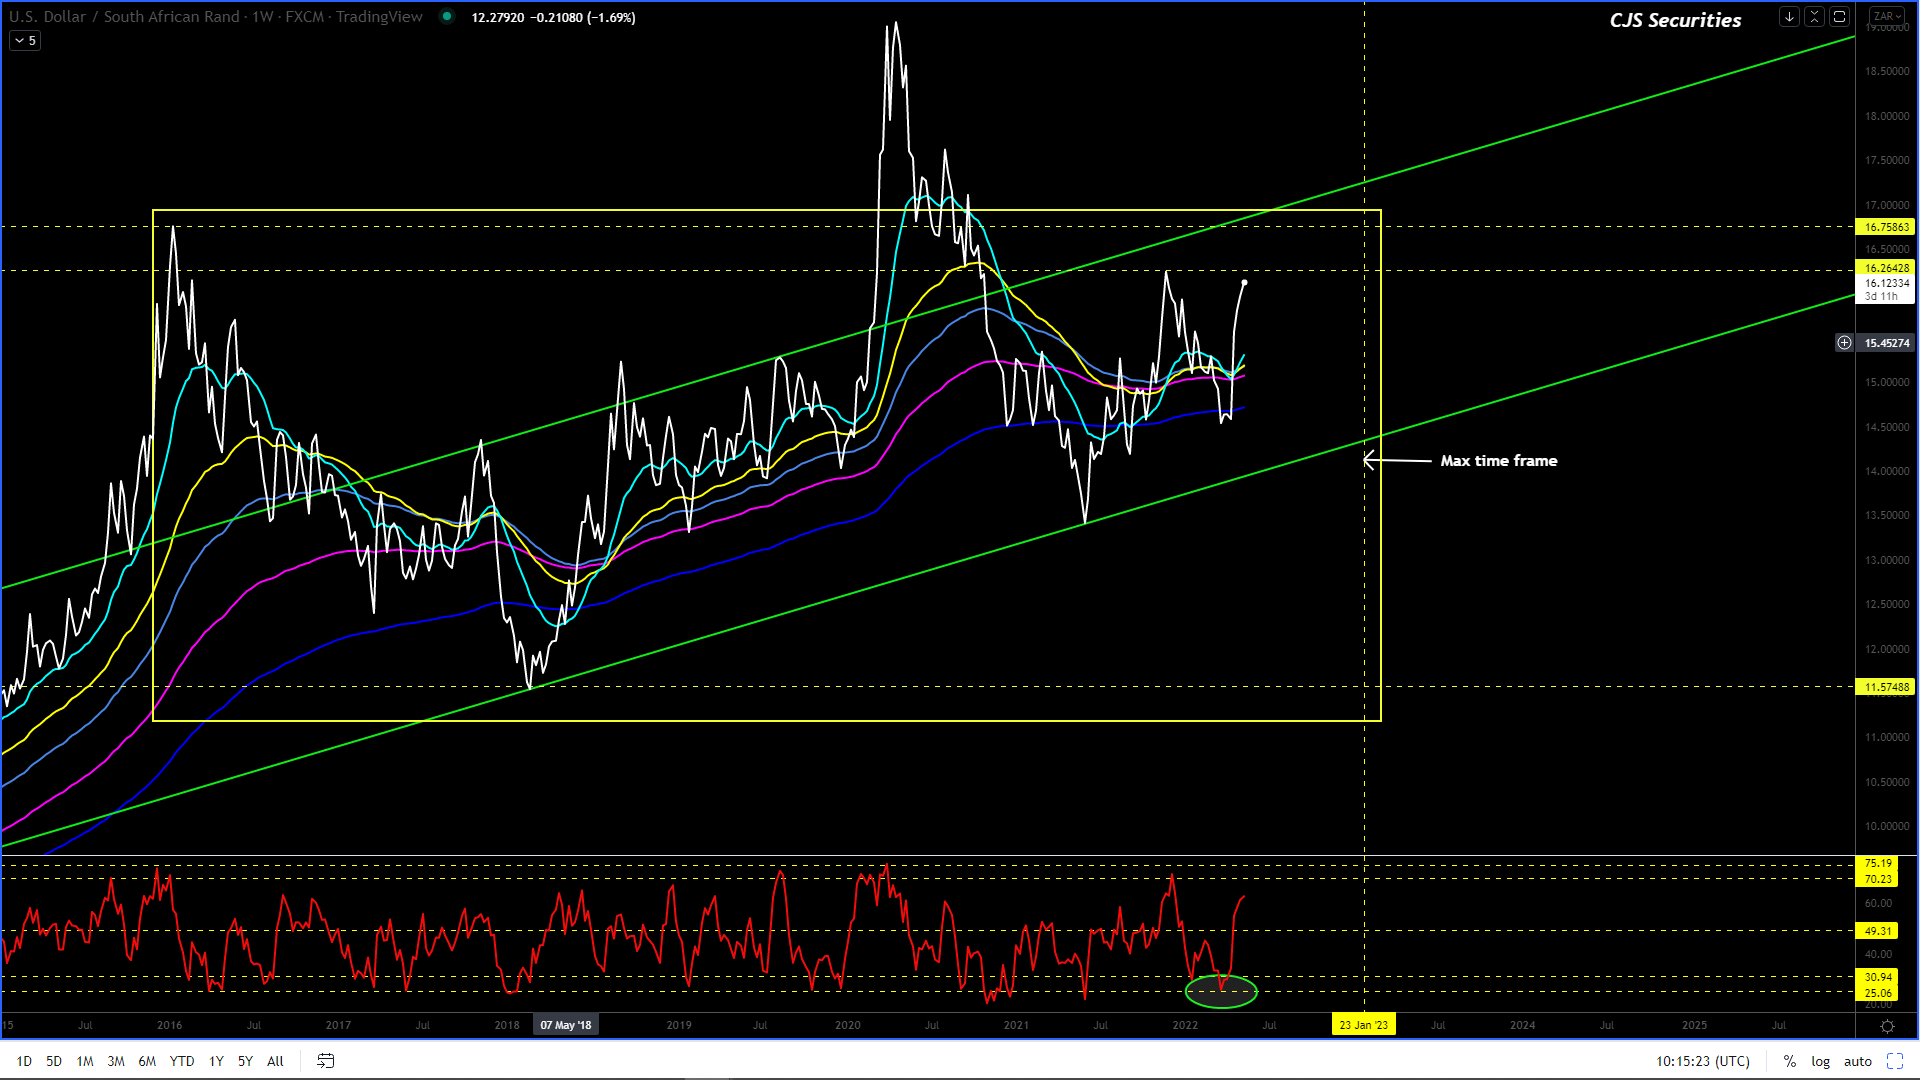Click the maximize chart pane icon

pos(1839,17)
